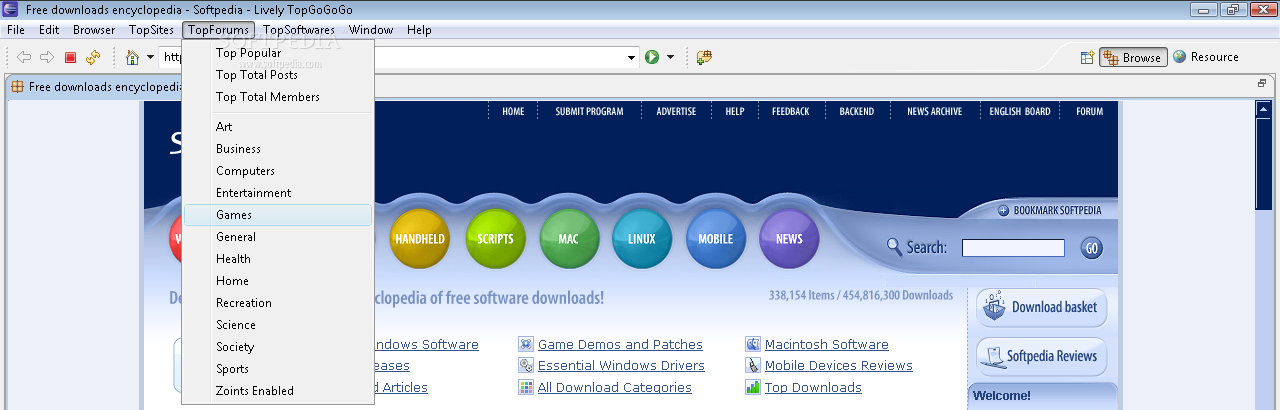This screenshot has width=1280, height=410.
Task: Open dropdown arrow beside green Go icon
Action: 671,58
